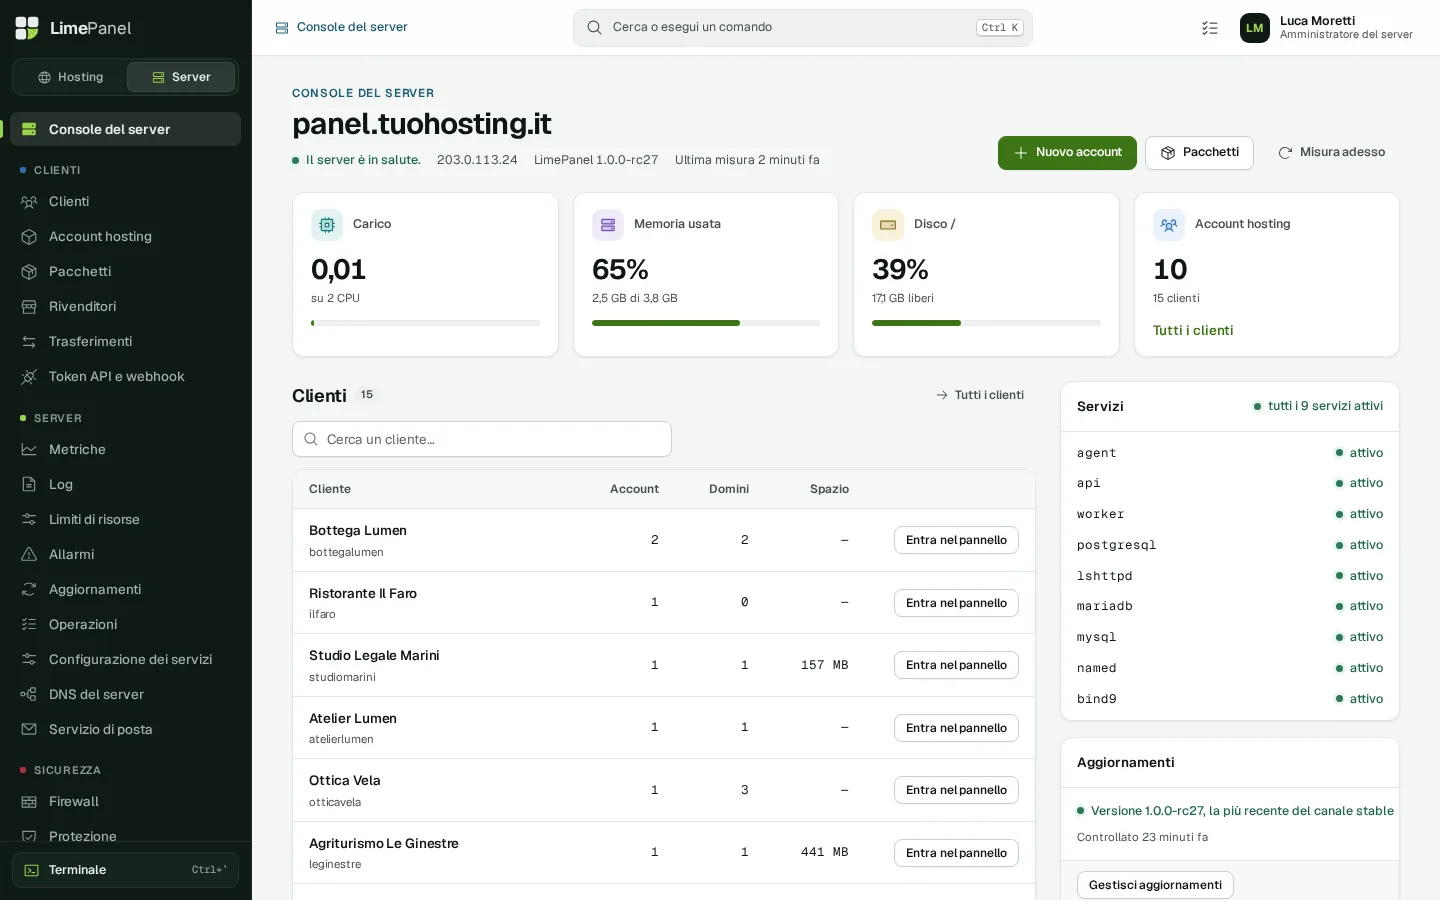Go to Rivenditori in sidebar
The width and height of the screenshot is (1440, 900).
(x=125, y=307)
